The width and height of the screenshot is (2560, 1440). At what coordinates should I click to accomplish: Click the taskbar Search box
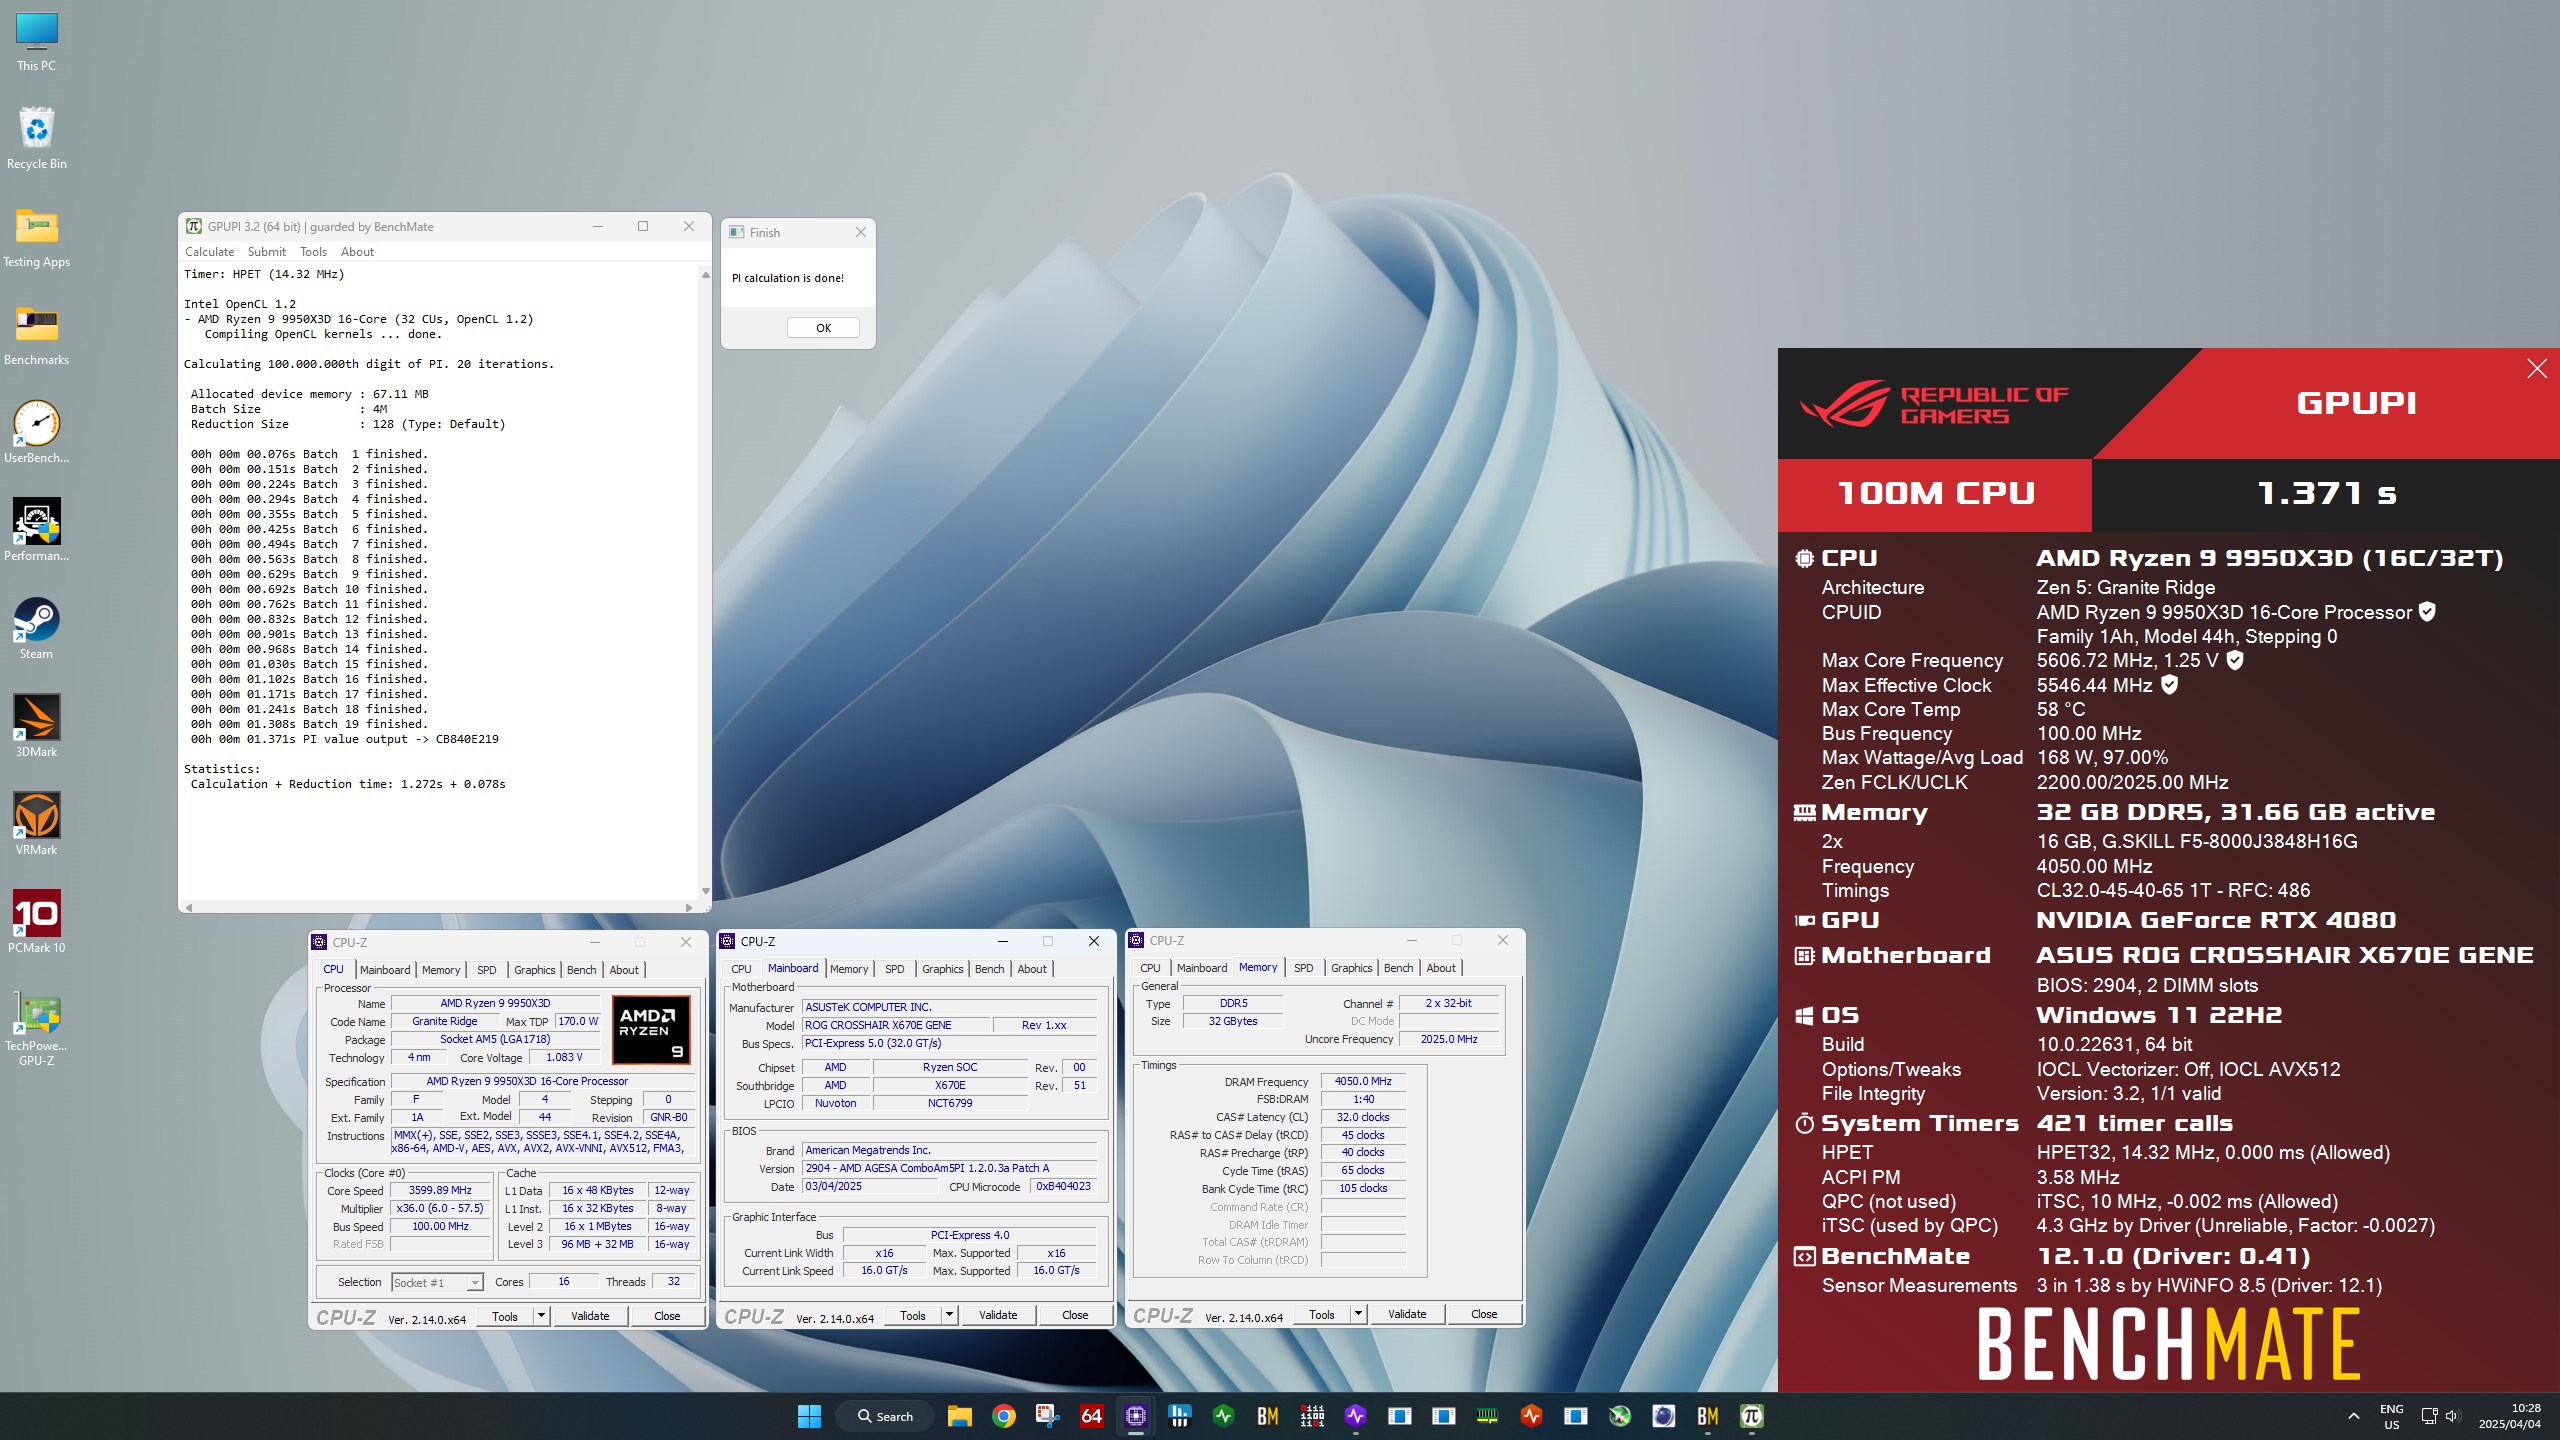click(886, 1416)
